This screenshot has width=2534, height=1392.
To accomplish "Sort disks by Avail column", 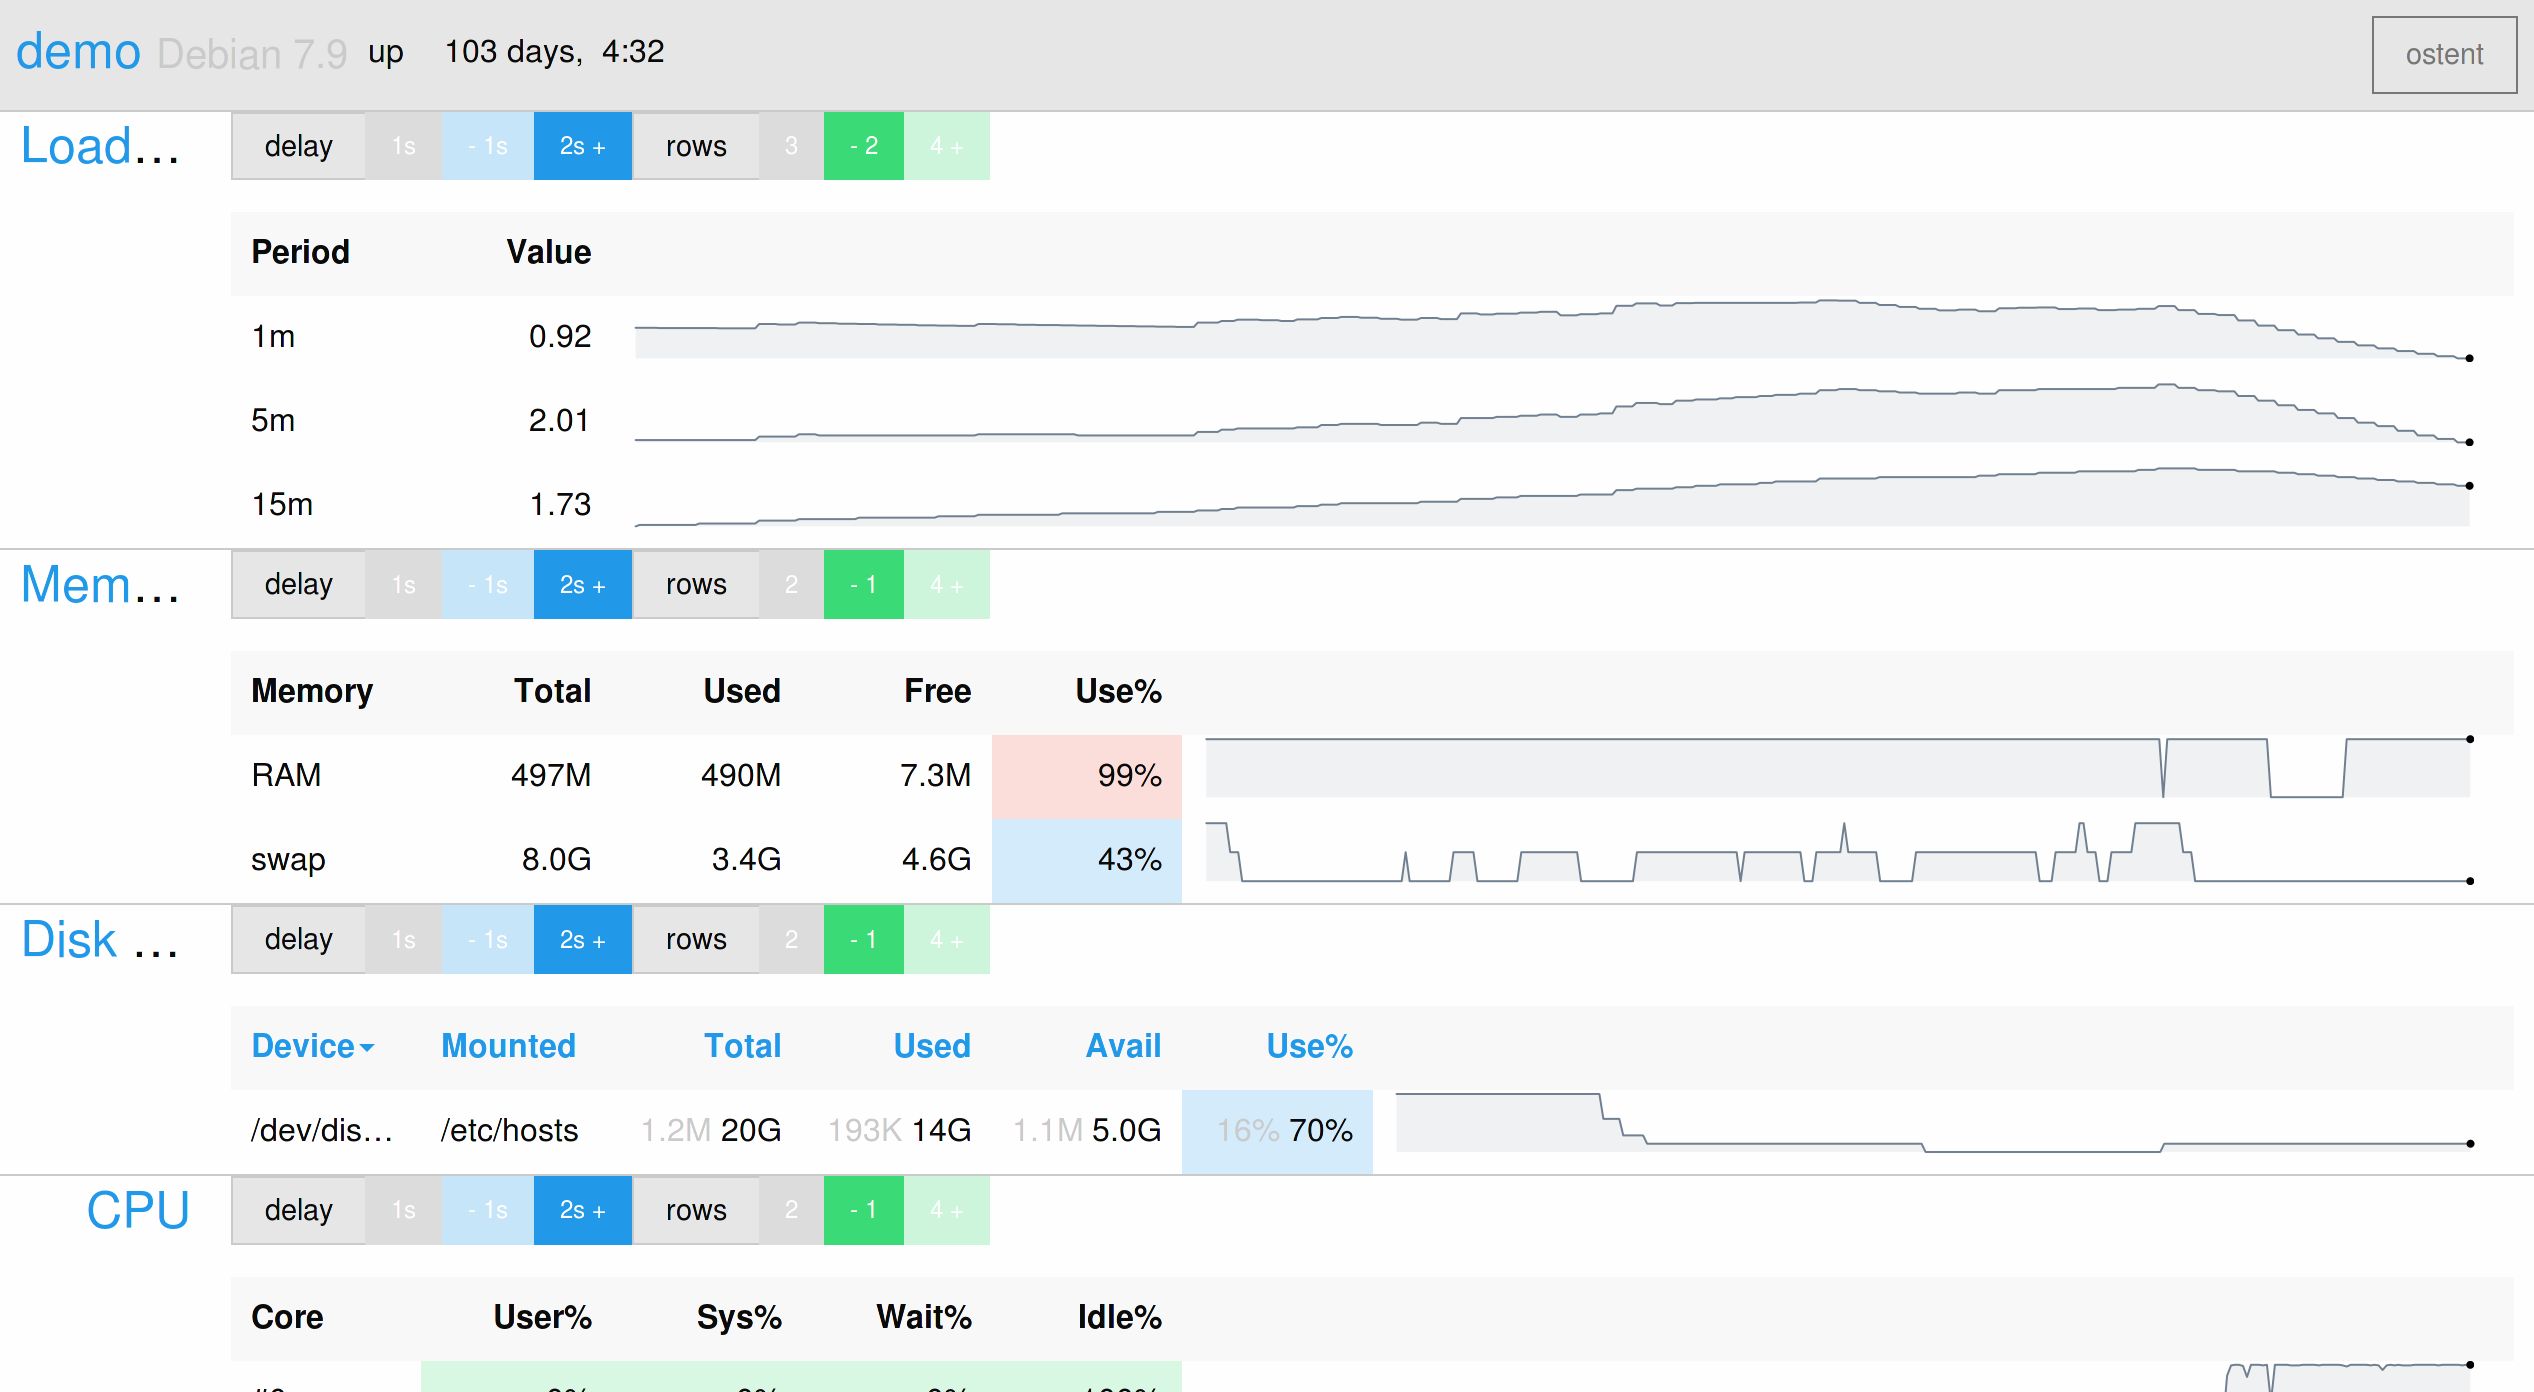I will point(1122,1046).
